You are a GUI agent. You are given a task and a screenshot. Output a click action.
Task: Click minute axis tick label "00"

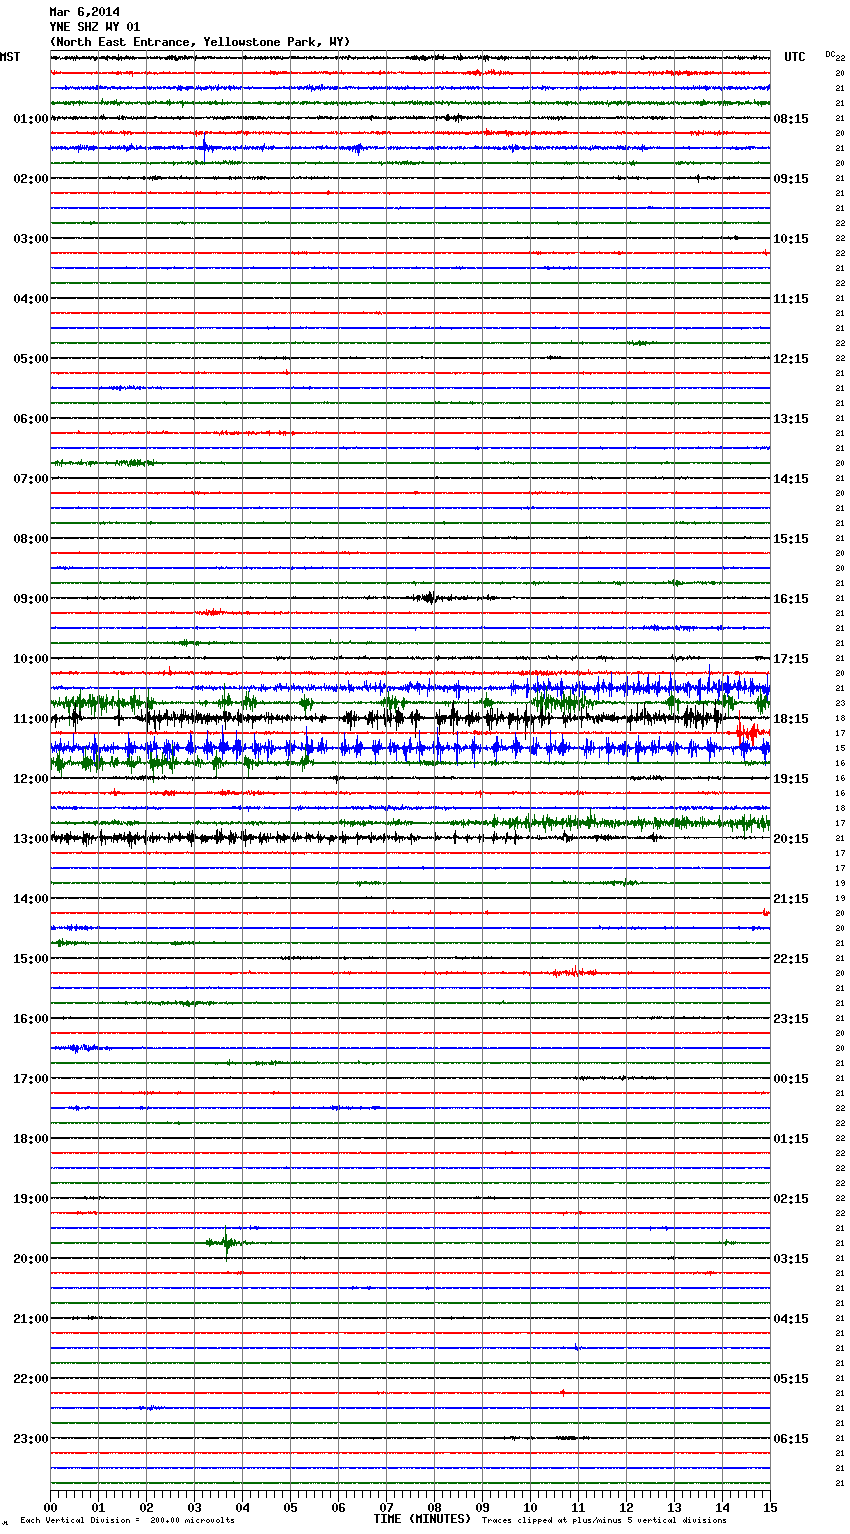point(51,1507)
